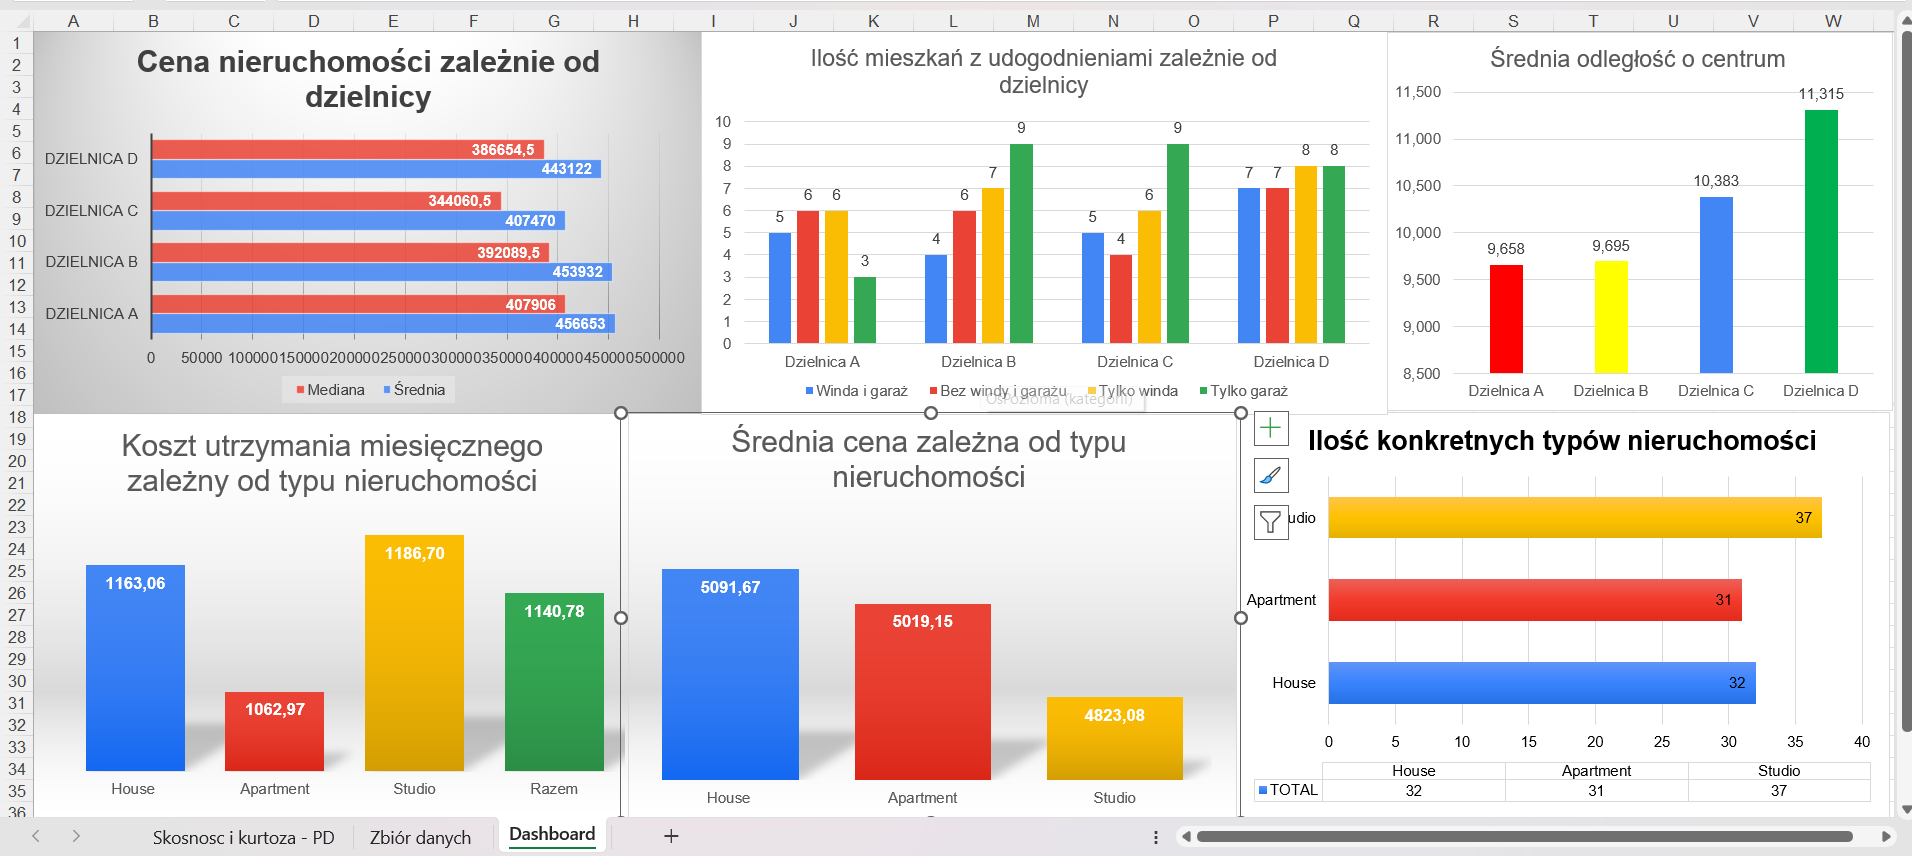The image size is (1912, 856).
Task: Click vertical scrollbar down arrow
Action: click(x=1906, y=809)
